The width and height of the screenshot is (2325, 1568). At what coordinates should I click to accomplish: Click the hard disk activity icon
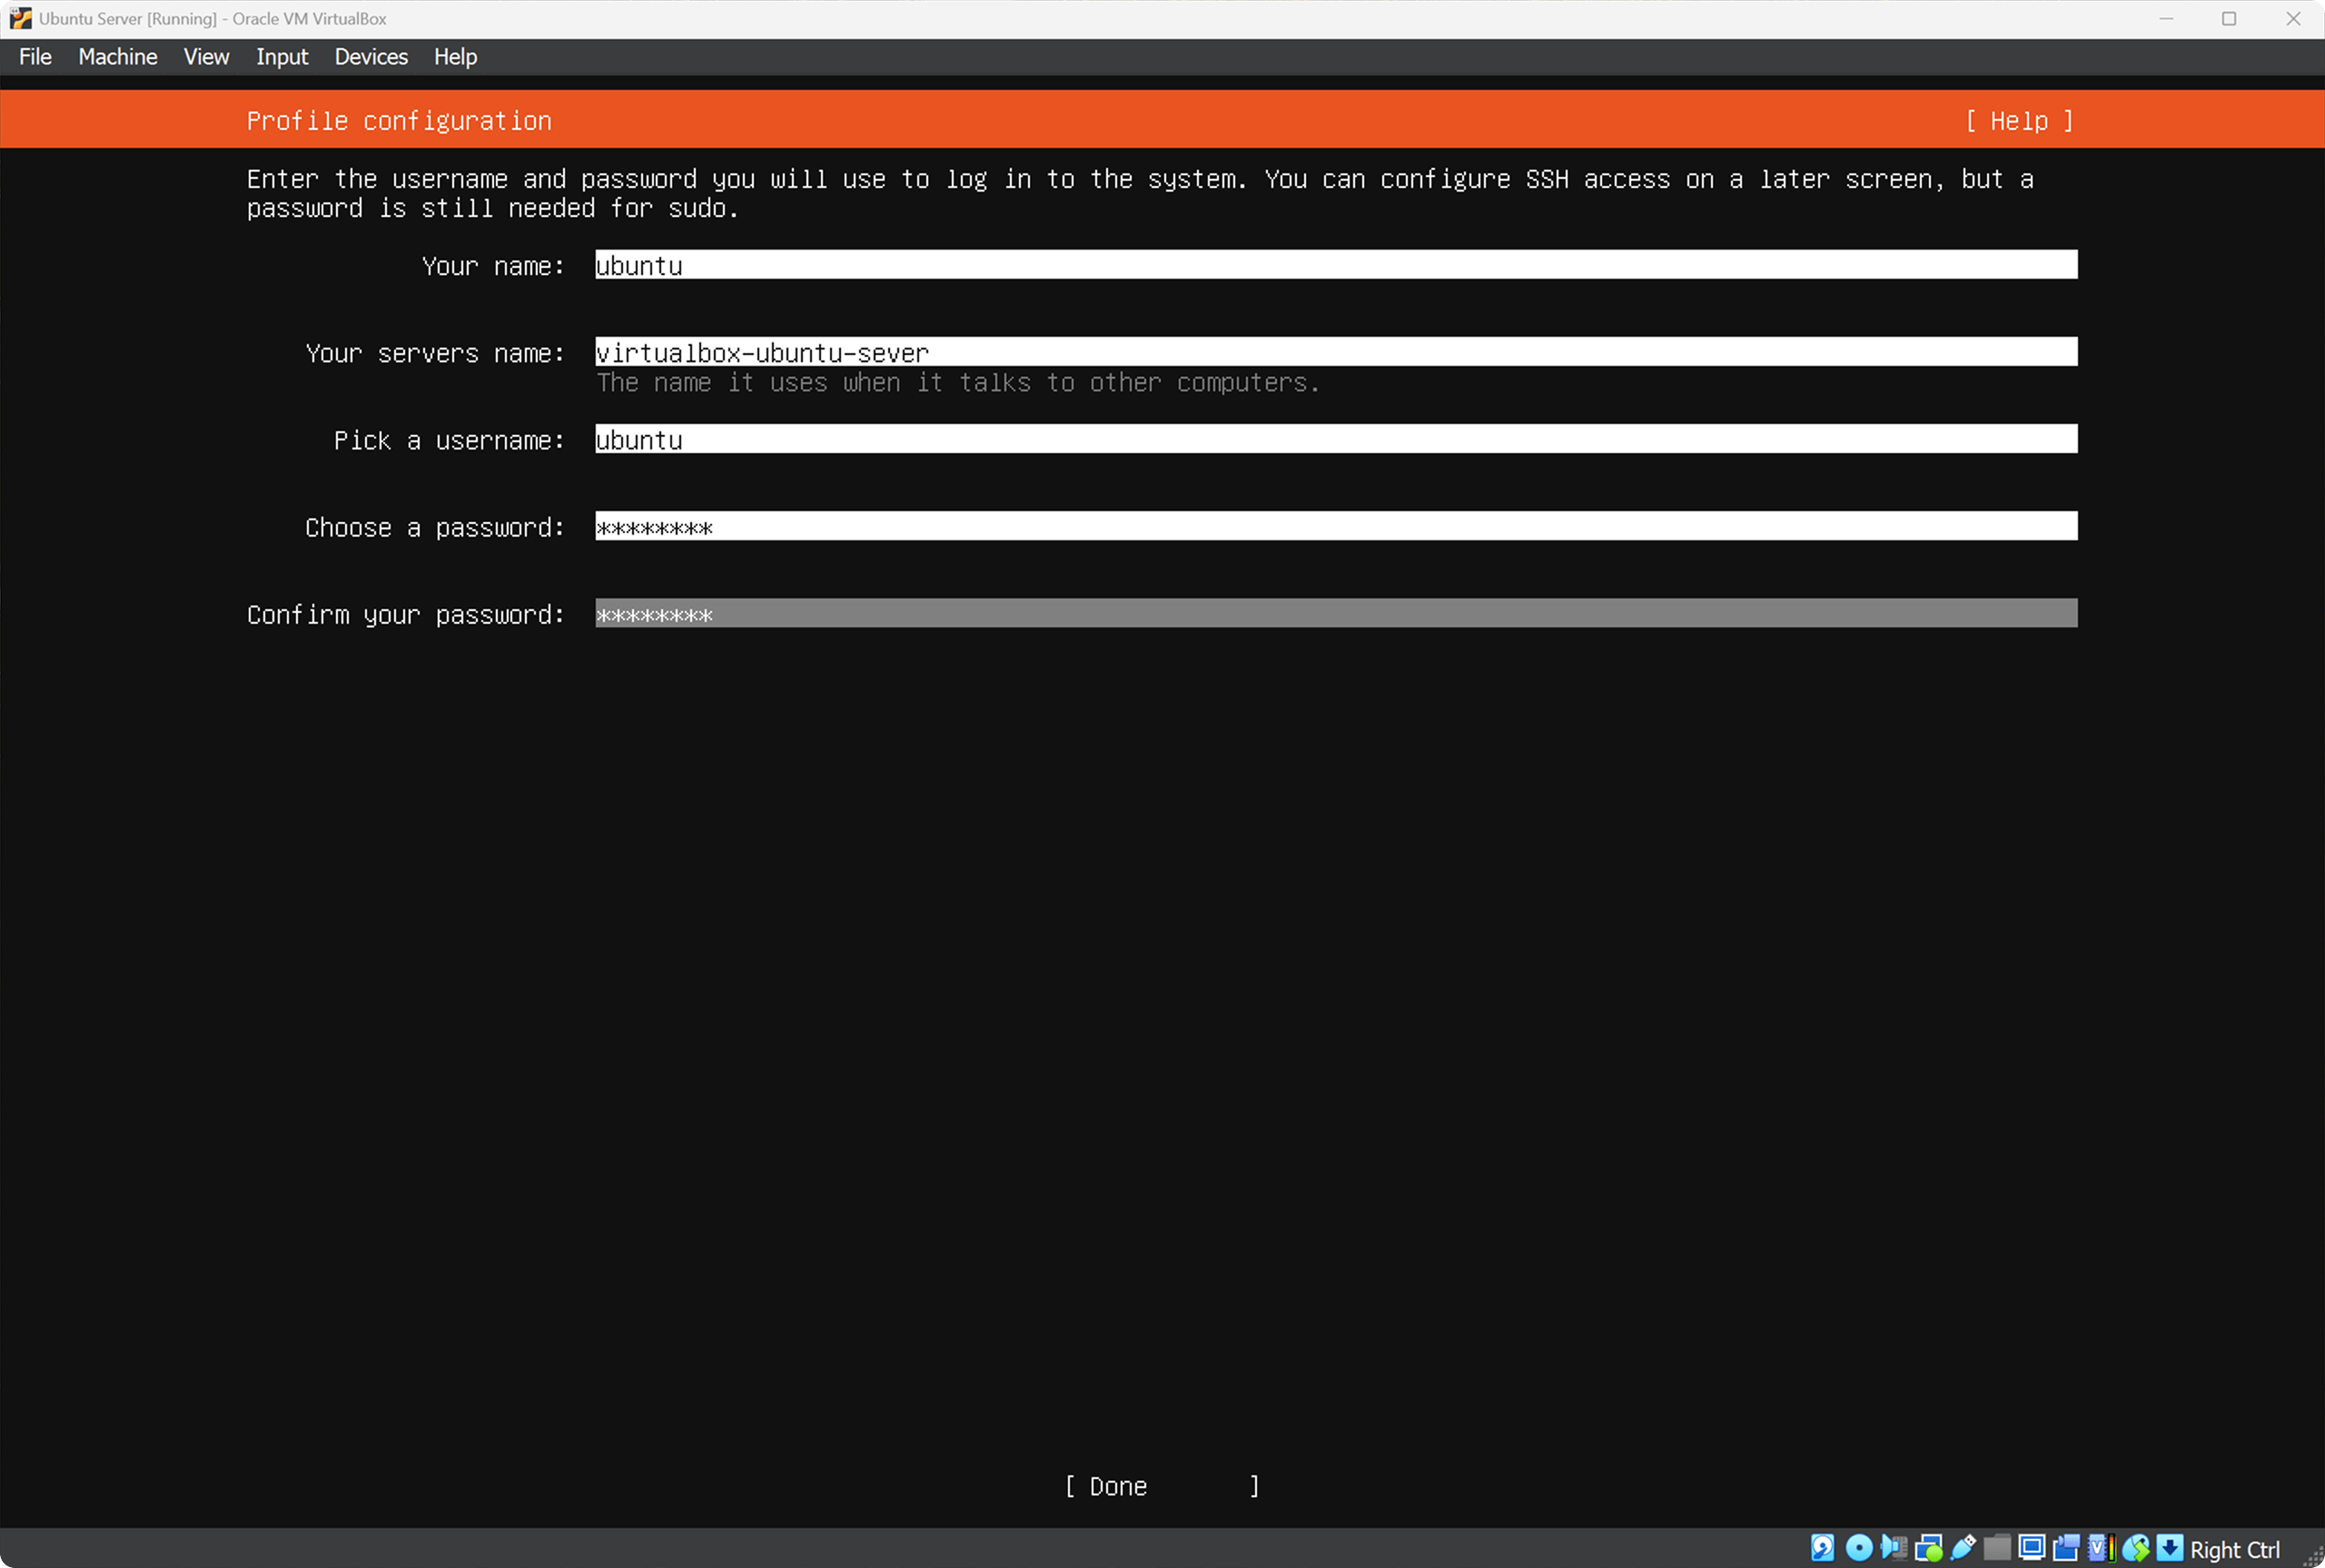(1822, 1548)
